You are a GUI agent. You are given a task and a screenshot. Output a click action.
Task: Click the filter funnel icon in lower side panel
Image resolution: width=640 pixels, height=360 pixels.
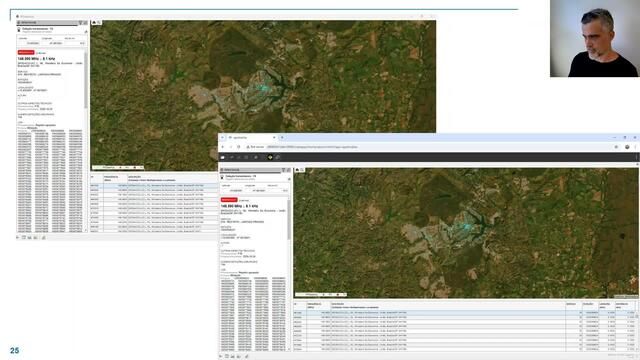click(284, 170)
